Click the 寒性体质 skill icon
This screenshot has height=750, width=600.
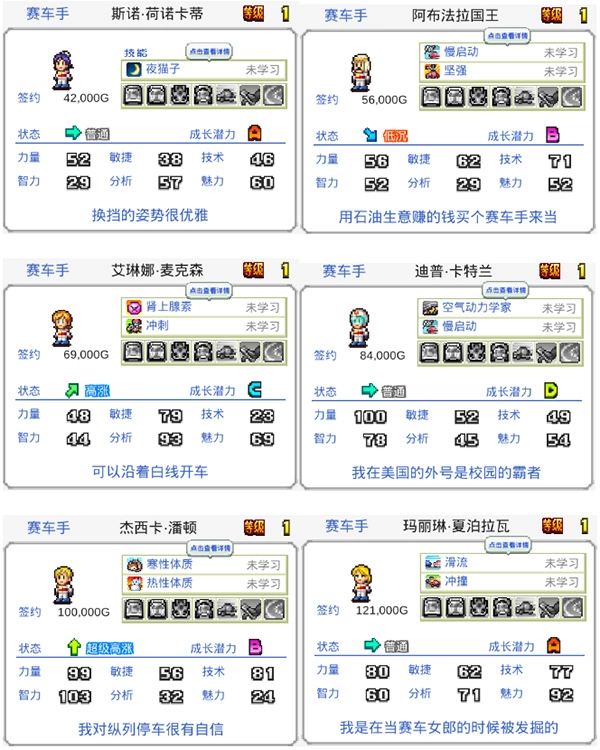[x=135, y=564]
